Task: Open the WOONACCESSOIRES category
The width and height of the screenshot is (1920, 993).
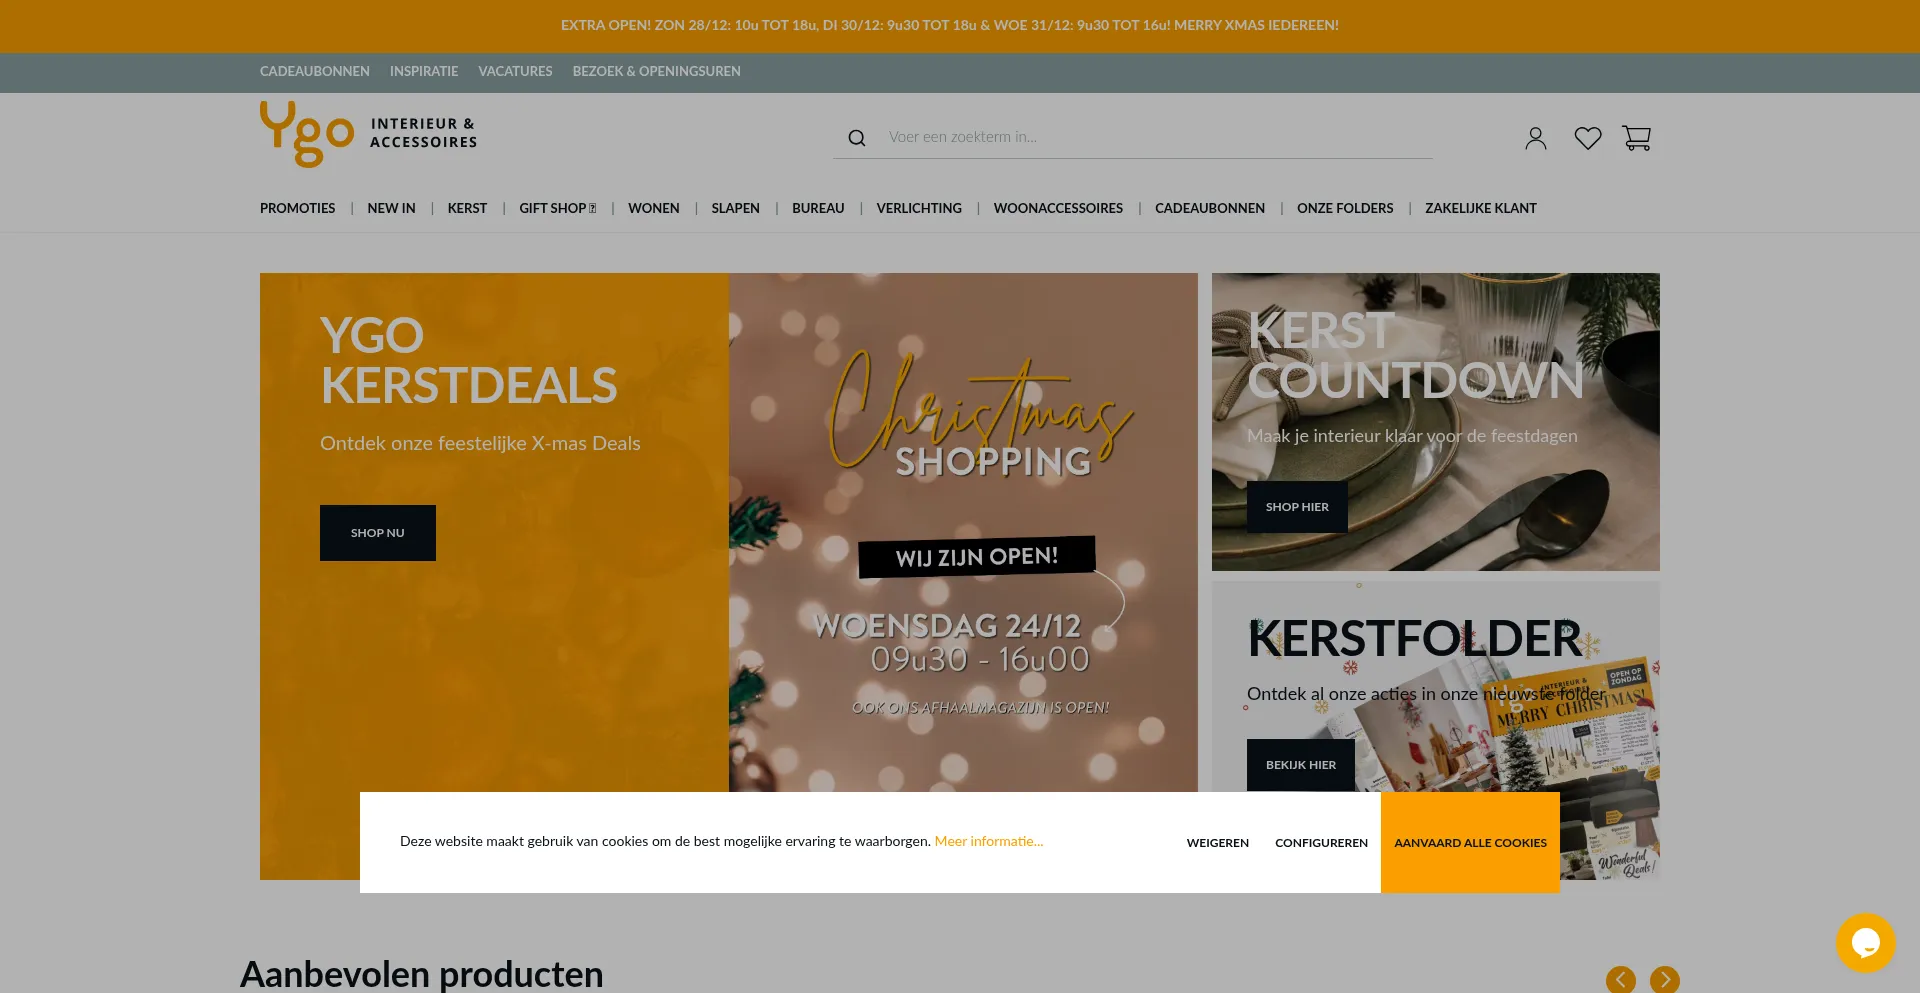Action: 1058,208
